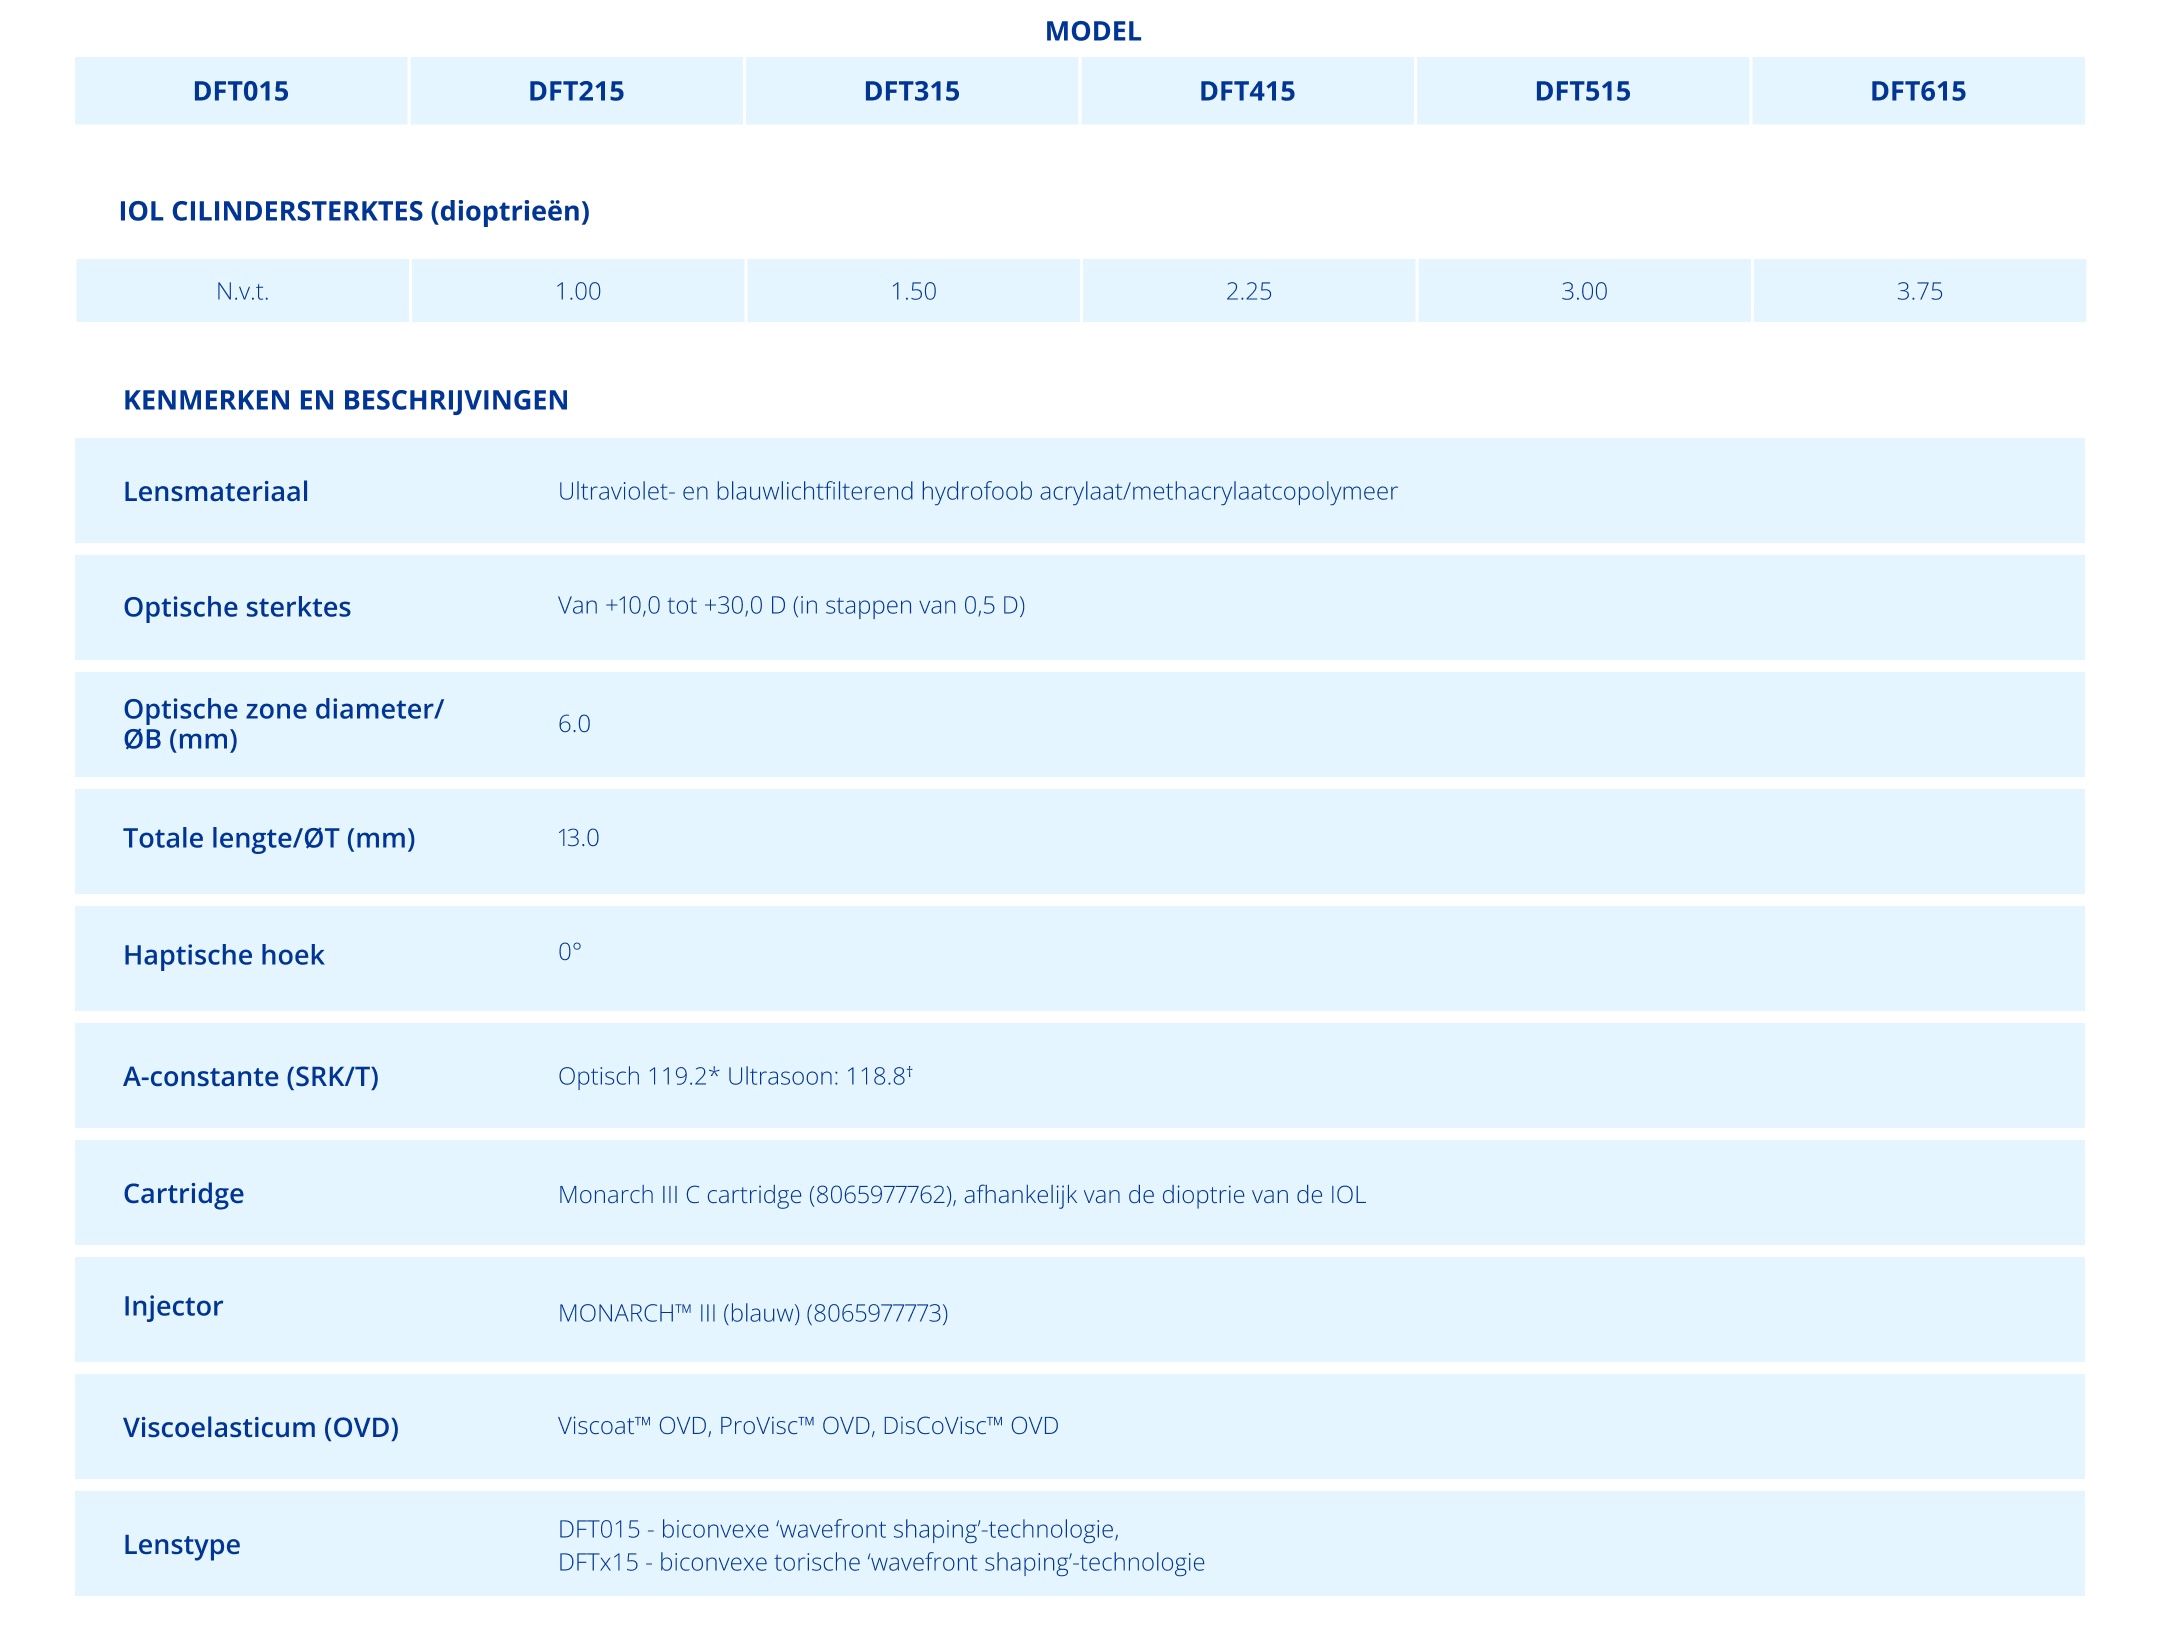Click the hydrofoob acrylaat/methacrylaatcopolymeer description
The height and width of the screenshot is (1636, 2160).
click(x=978, y=491)
